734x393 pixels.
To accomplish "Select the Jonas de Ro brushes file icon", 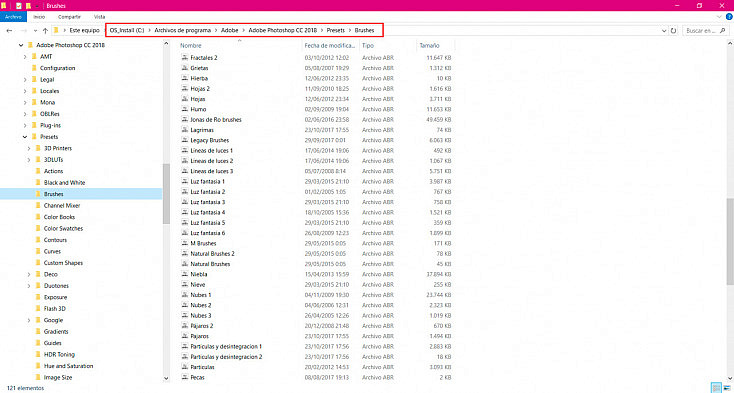I will point(184,119).
